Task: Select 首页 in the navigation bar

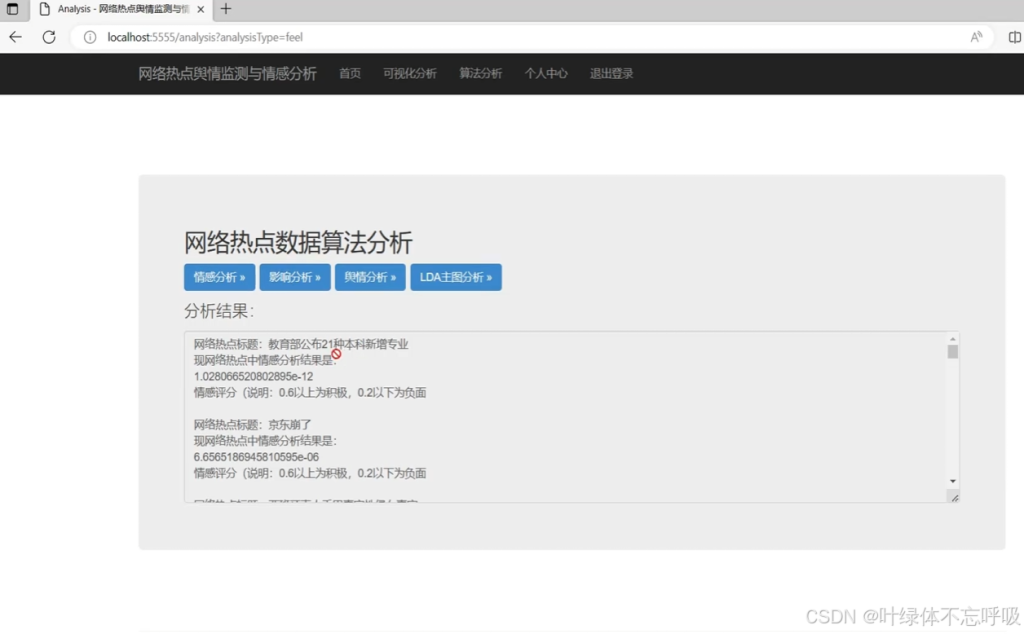Action: (x=349, y=73)
